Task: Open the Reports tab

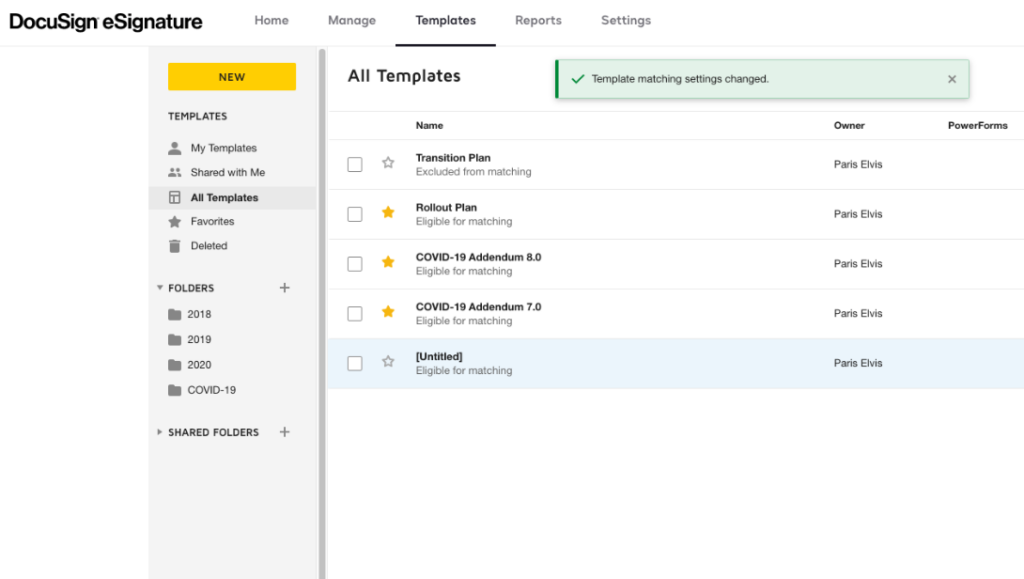Action: coord(538,20)
